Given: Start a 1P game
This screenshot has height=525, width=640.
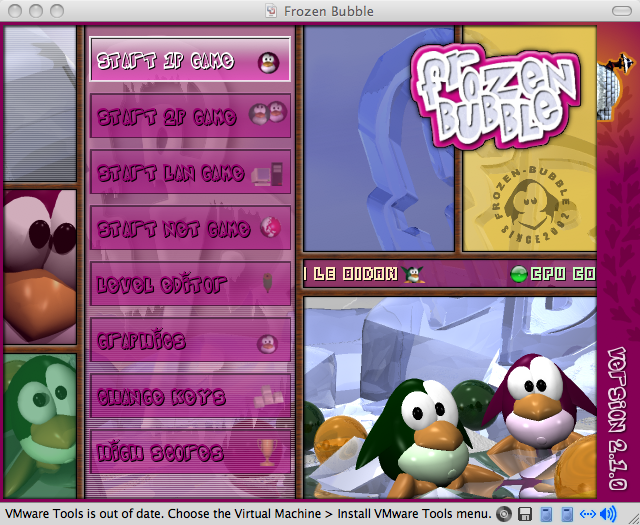Looking at the screenshot, I should pyautogui.click(x=190, y=60).
